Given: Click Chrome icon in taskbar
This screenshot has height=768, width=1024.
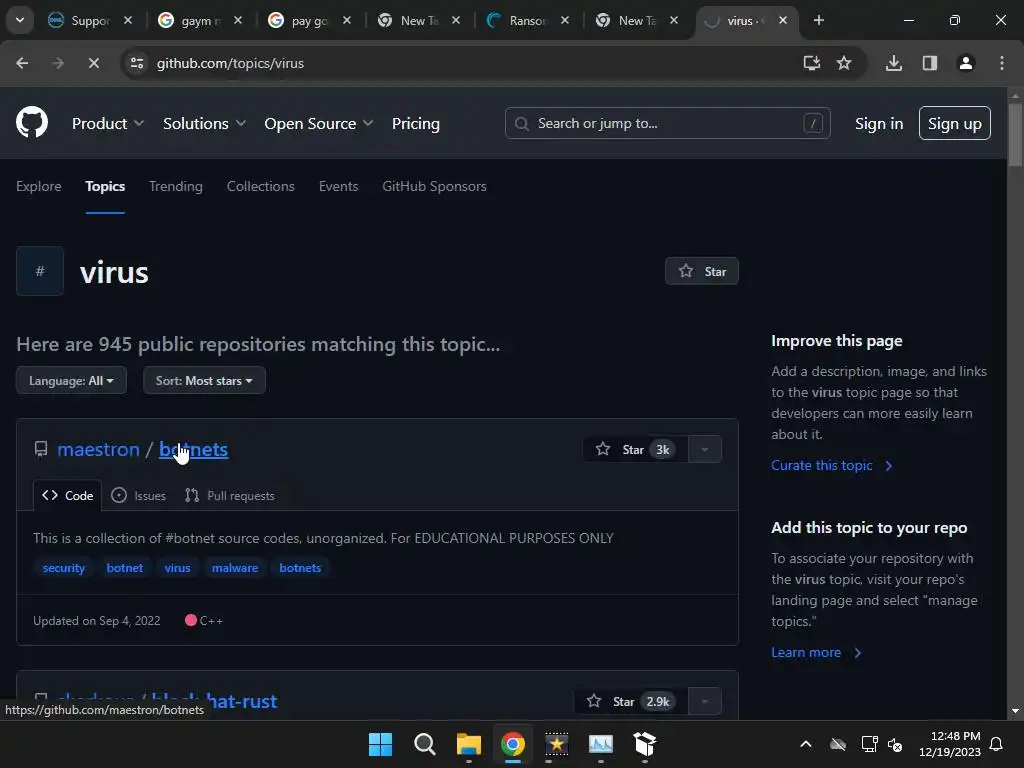Looking at the screenshot, I should click(513, 744).
